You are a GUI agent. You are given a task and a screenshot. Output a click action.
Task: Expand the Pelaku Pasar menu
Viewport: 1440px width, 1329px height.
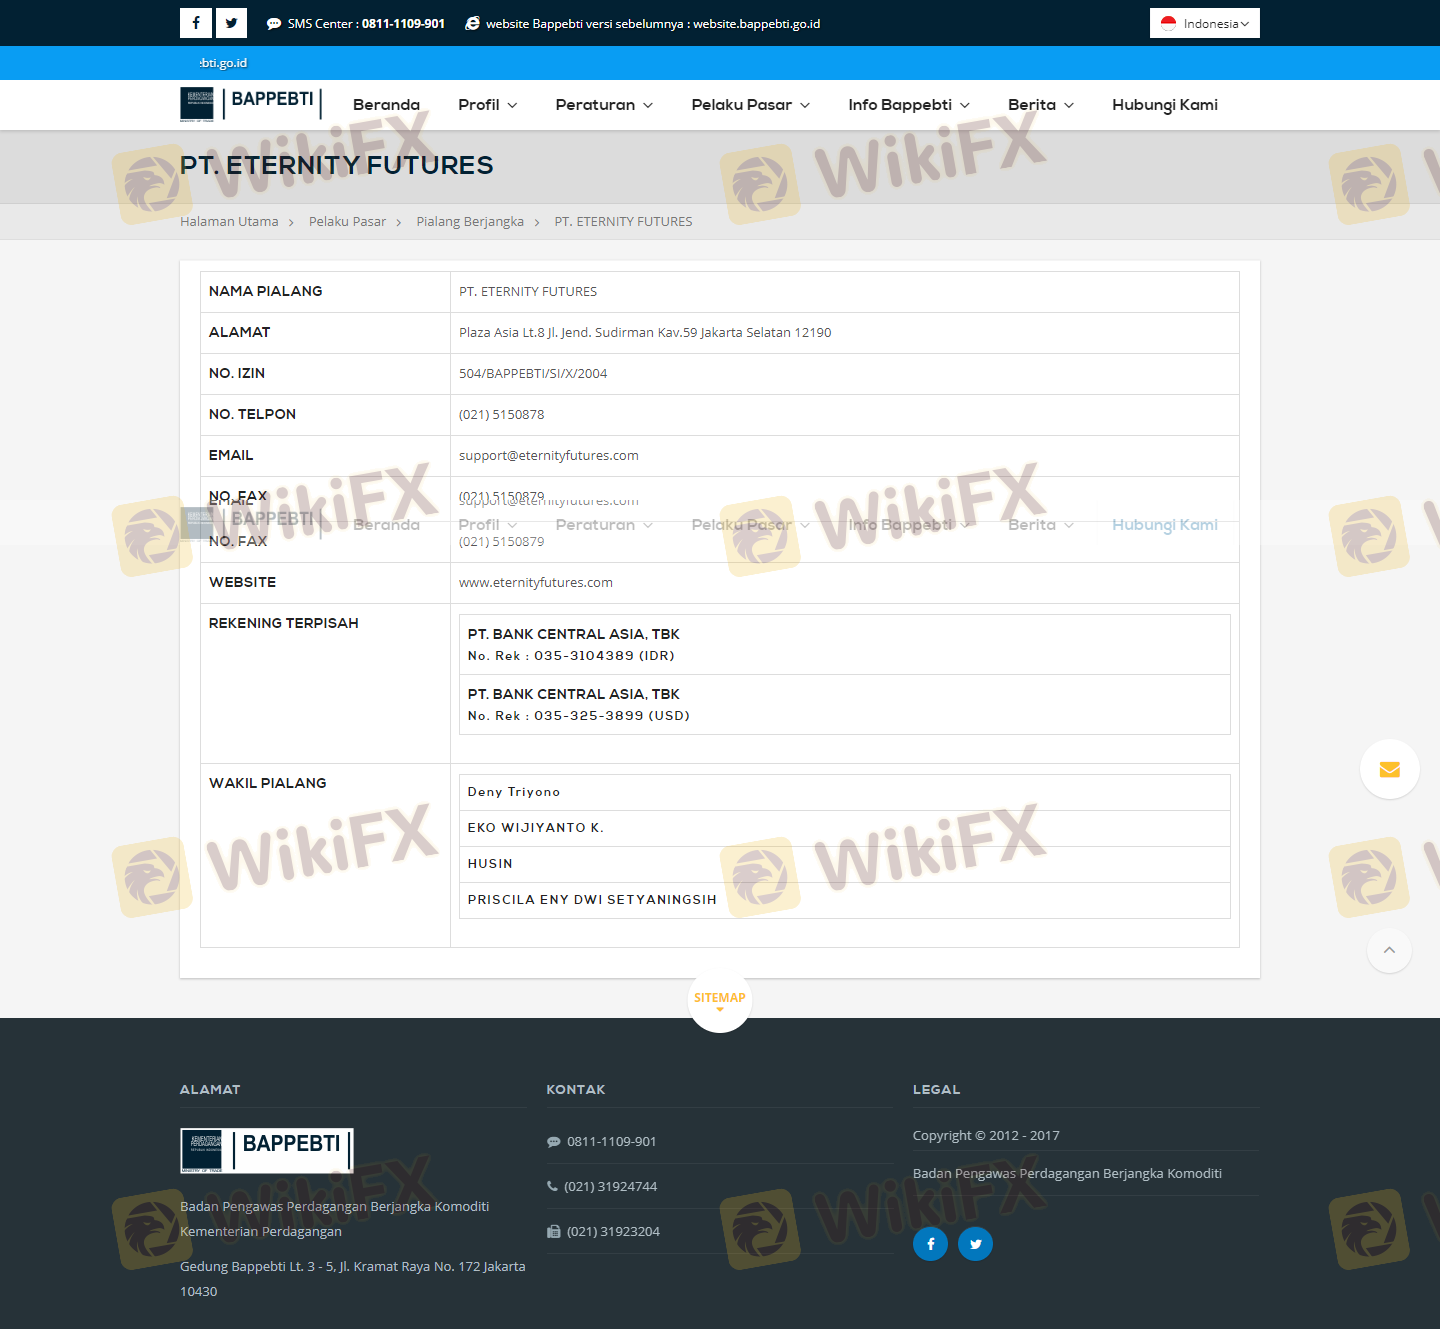point(750,105)
